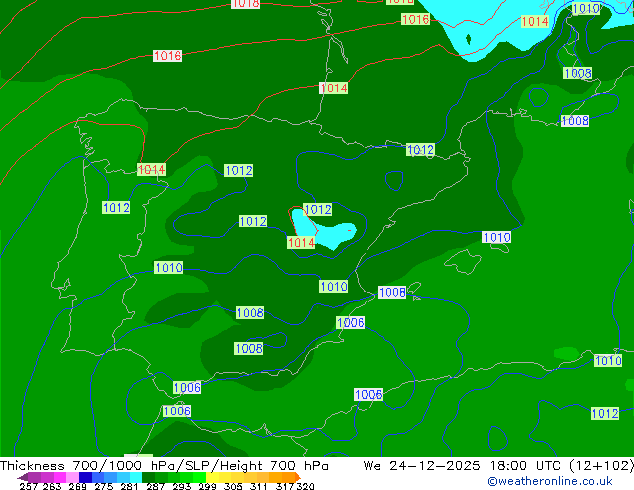The width and height of the screenshot is (634, 490).
Task: Click the legend value 269
Action: tap(77, 486)
